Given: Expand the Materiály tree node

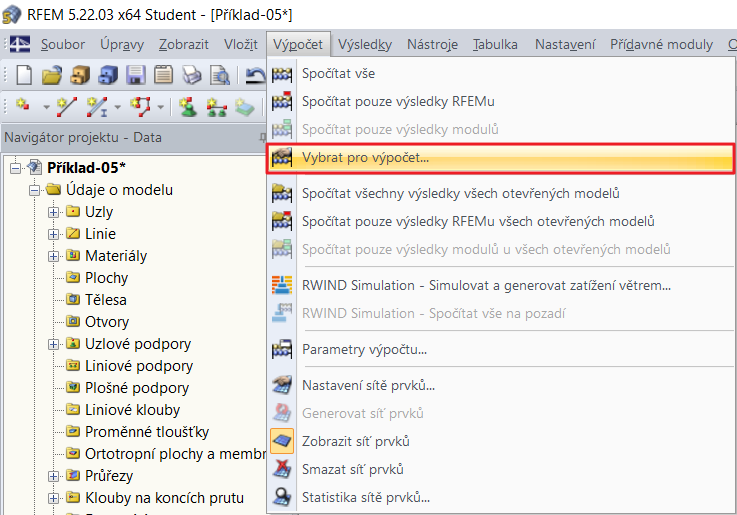Looking at the screenshot, I should coord(54,256).
